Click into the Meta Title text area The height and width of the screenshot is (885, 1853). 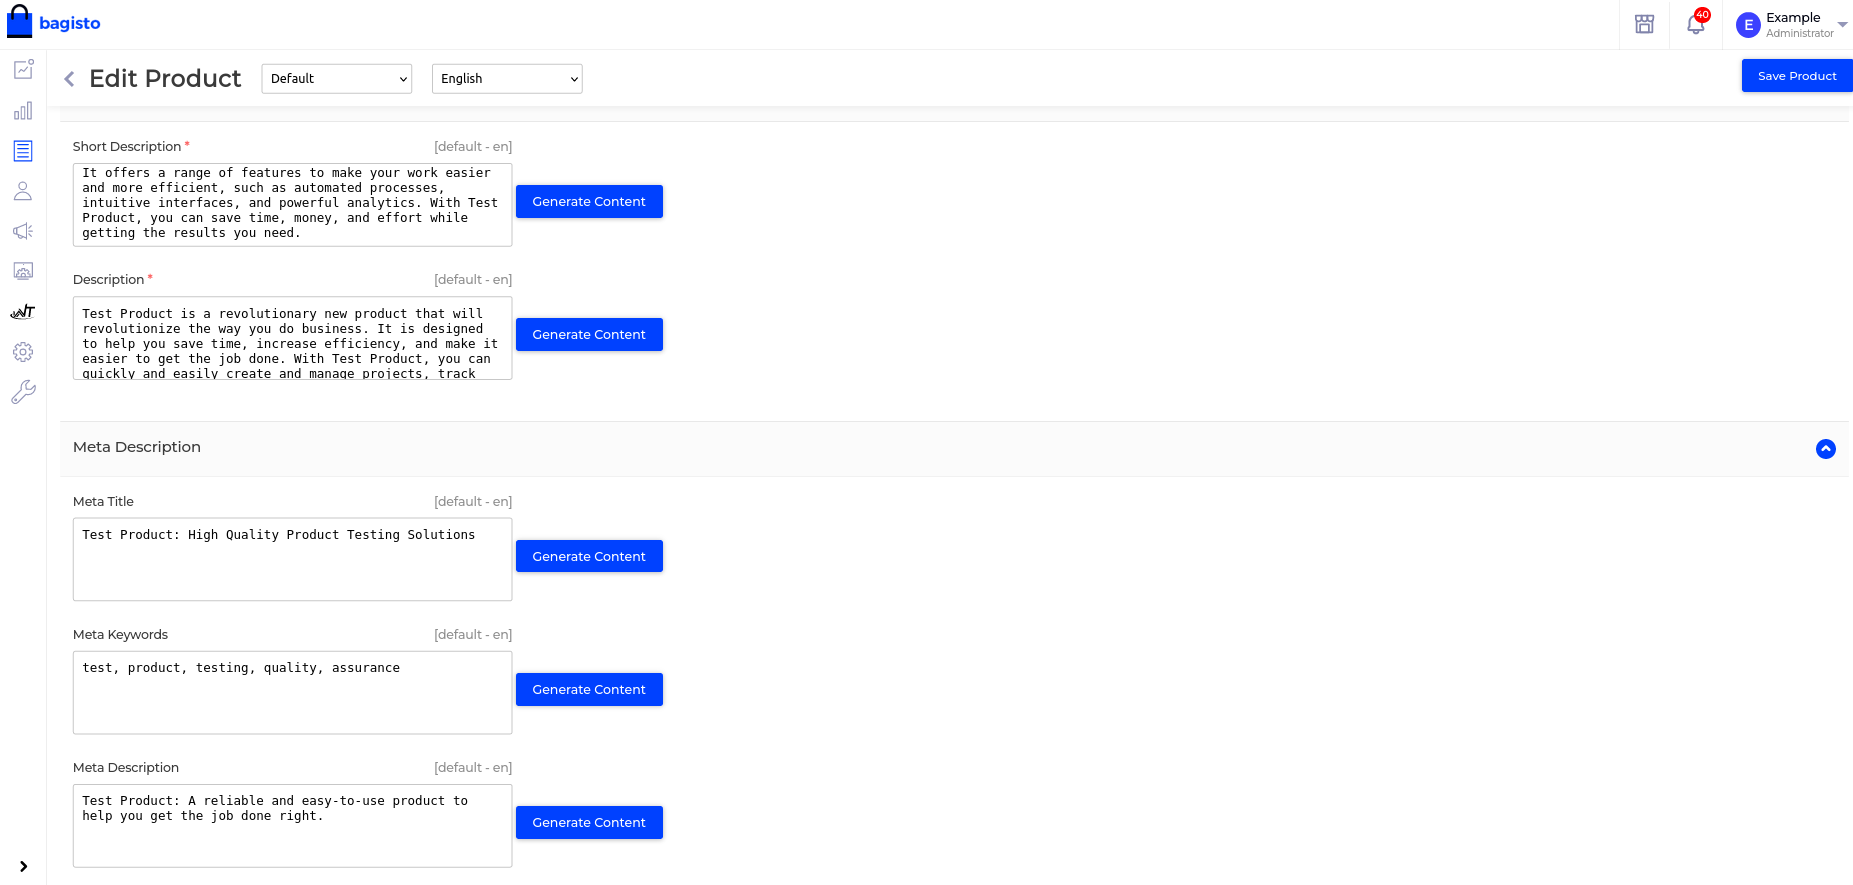pos(292,560)
